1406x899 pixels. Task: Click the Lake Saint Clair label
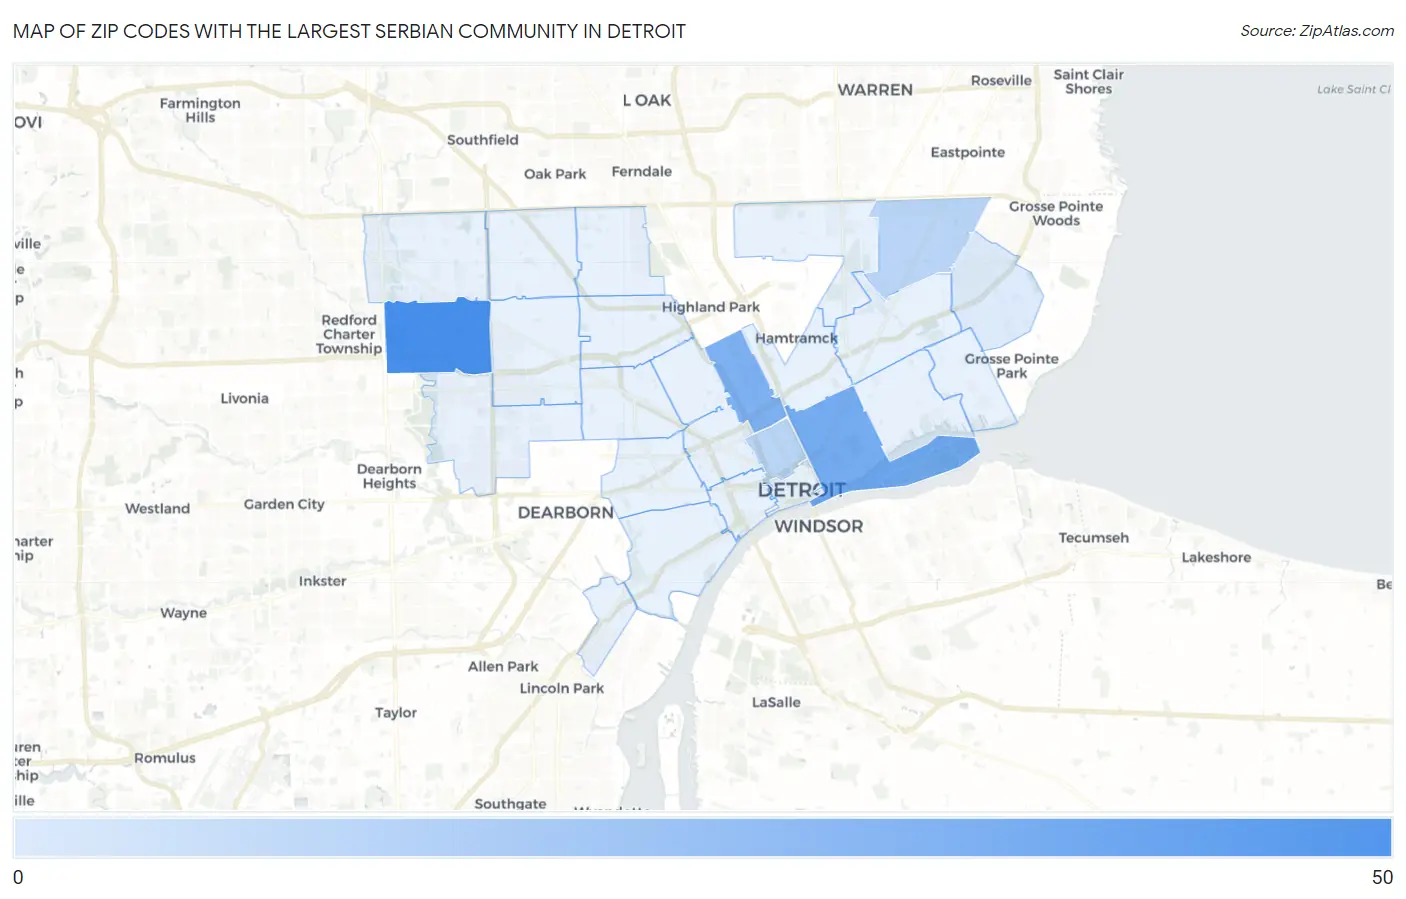(1353, 89)
